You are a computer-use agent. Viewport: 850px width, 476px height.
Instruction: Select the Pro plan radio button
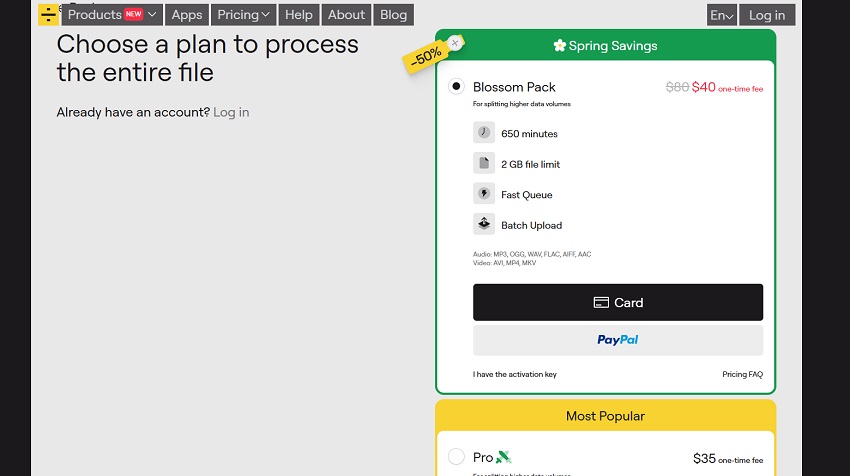click(x=456, y=457)
